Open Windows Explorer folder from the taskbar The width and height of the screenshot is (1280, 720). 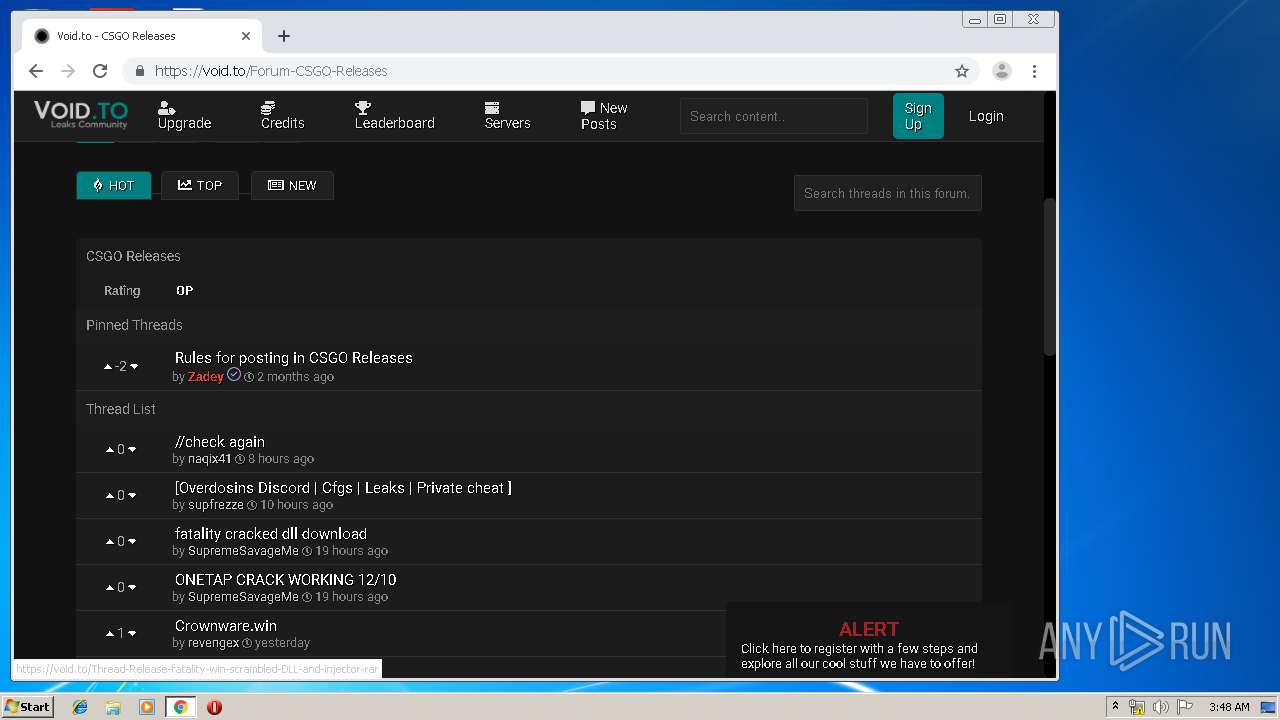pos(113,707)
